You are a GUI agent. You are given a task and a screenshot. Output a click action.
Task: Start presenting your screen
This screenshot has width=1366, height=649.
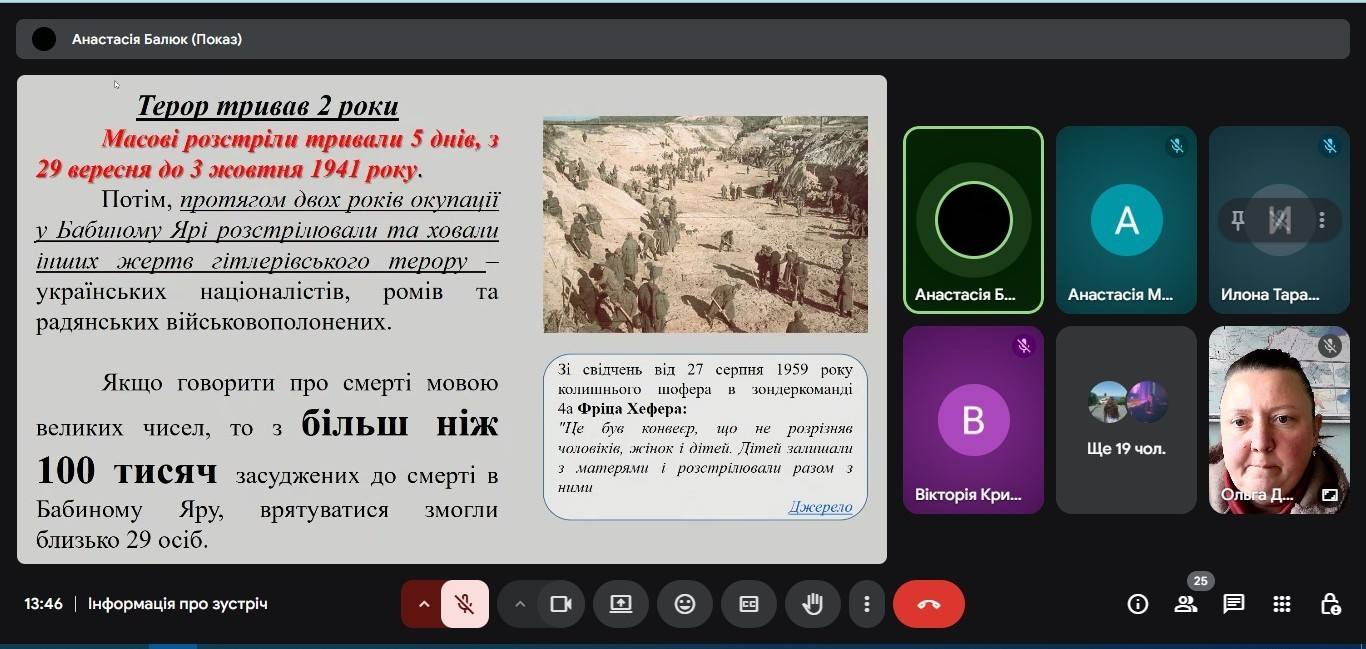pos(621,604)
